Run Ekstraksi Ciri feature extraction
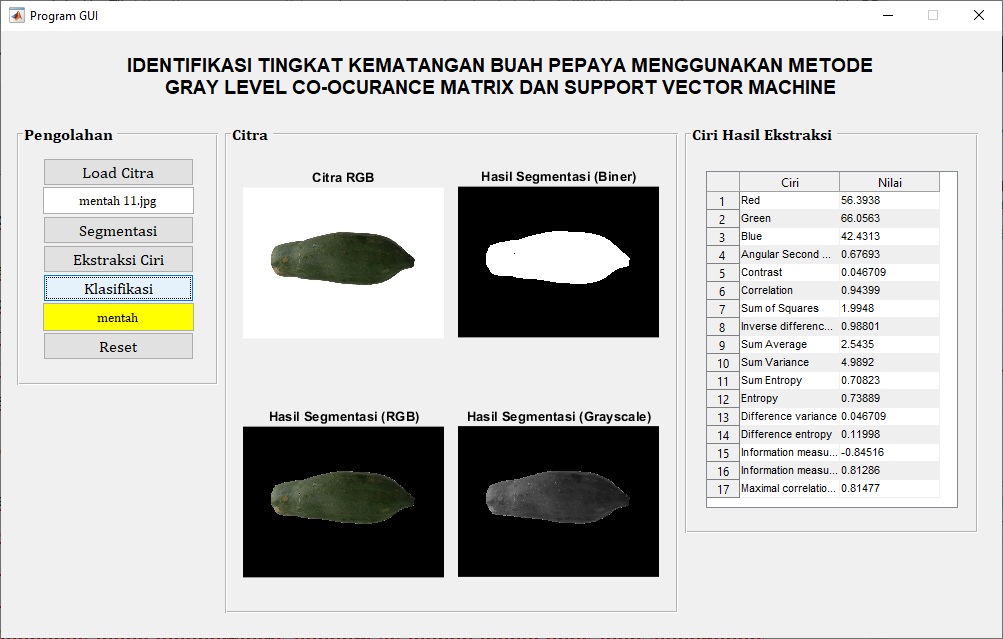The height and width of the screenshot is (639, 1003). (118, 259)
